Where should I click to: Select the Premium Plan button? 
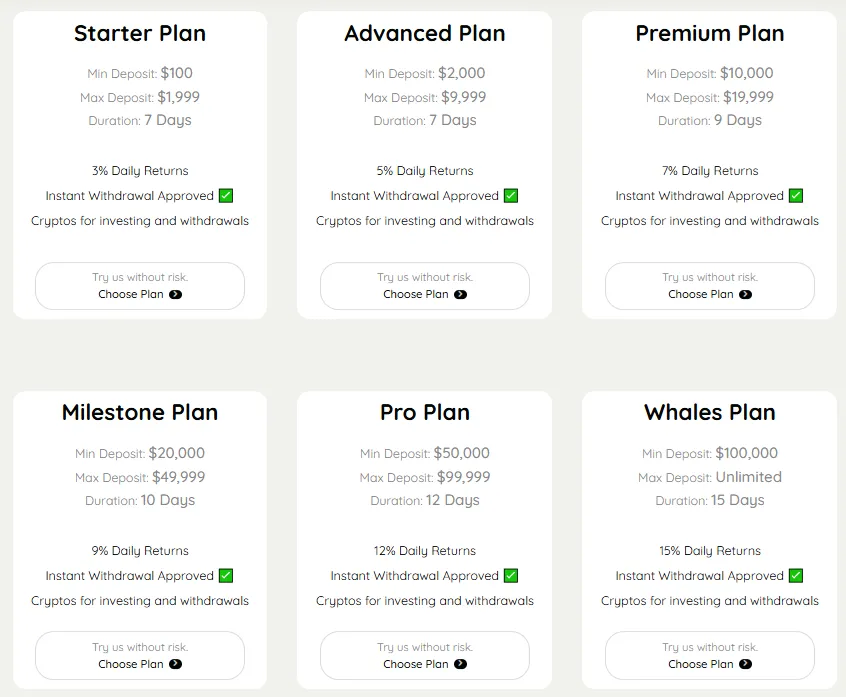pos(710,286)
